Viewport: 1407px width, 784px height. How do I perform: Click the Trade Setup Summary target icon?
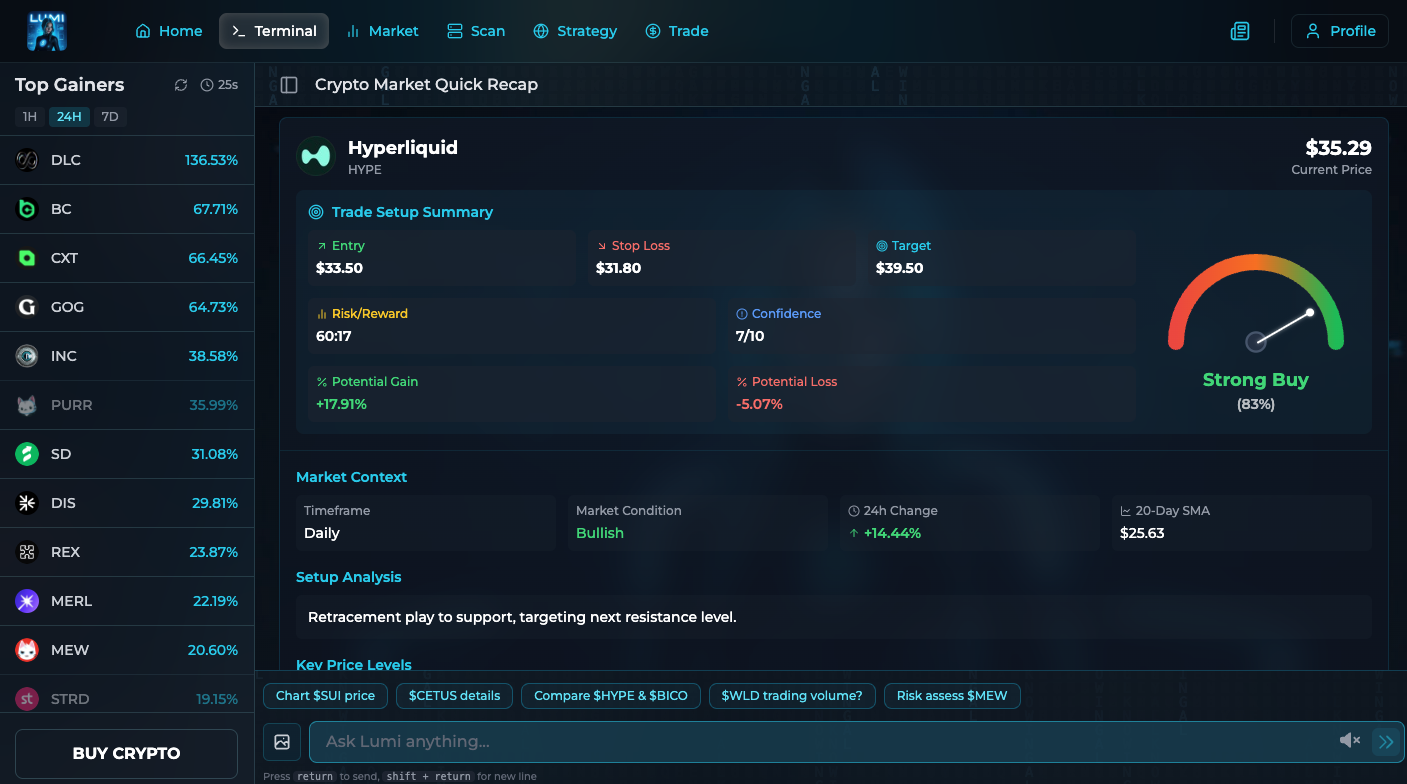pyautogui.click(x=316, y=212)
